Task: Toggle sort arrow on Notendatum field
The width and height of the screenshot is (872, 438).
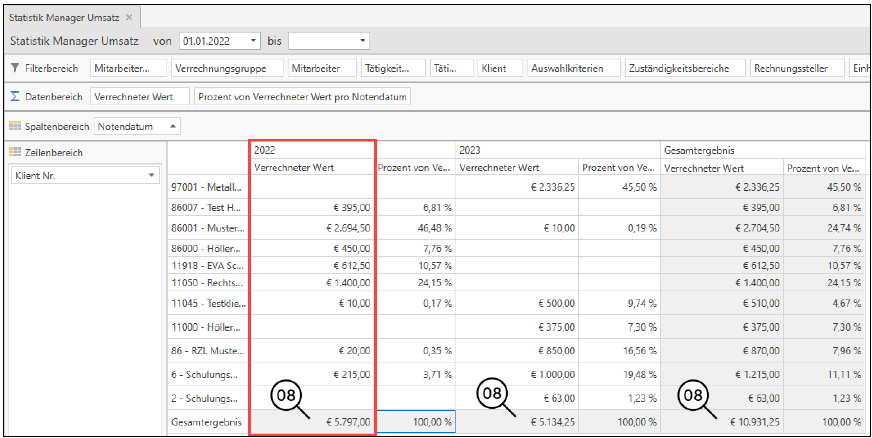Action: 173,126
